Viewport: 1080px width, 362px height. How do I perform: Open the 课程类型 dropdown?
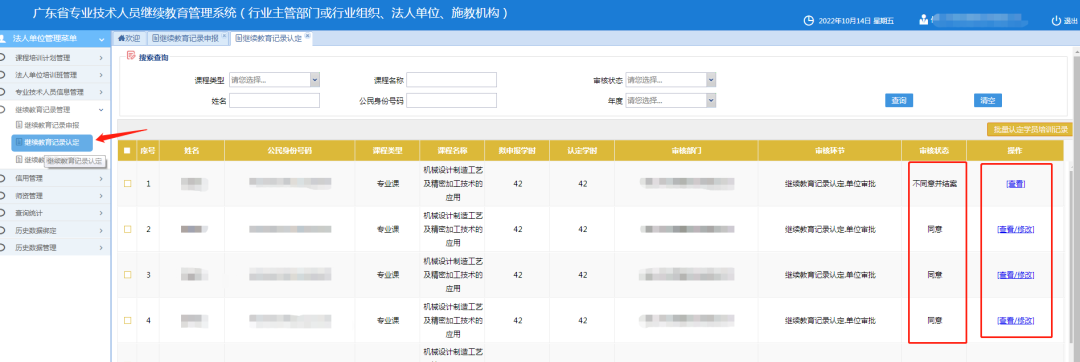(x=315, y=81)
